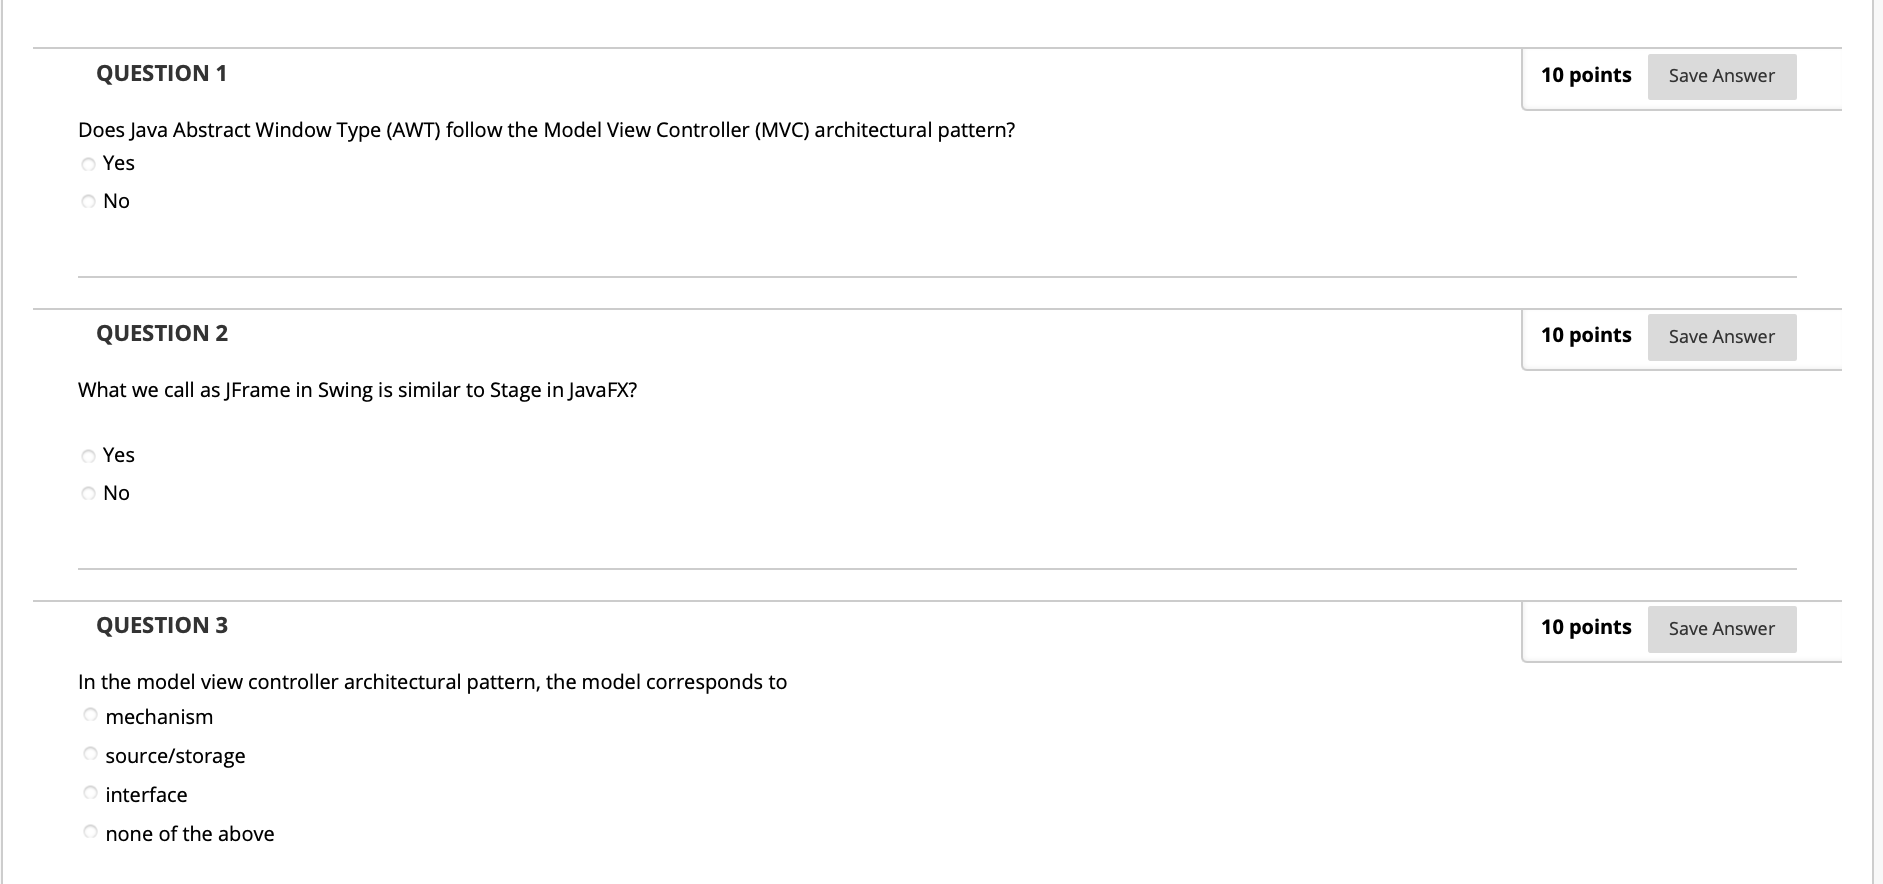The width and height of the screenshot is (1883, 884).
Task: Save Answer for Question 2
Action: tap(1721, 336)
